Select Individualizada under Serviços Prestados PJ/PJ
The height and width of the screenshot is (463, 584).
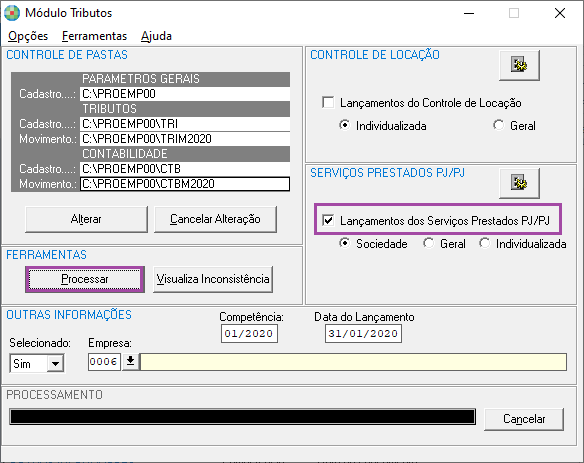click(485, 243)
